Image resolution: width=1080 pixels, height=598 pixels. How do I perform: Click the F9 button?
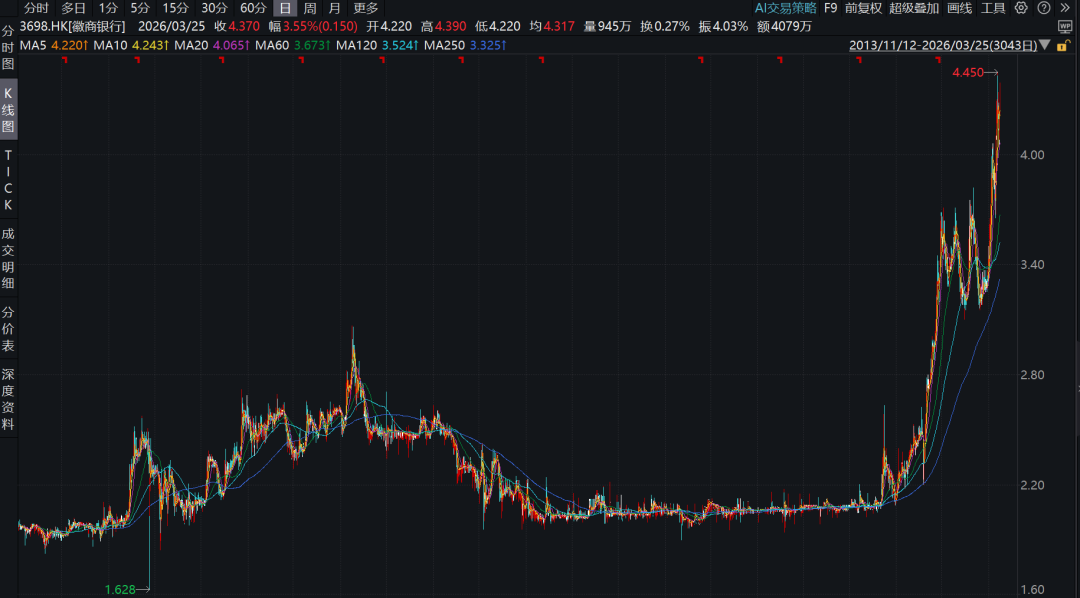coord(831,8)
